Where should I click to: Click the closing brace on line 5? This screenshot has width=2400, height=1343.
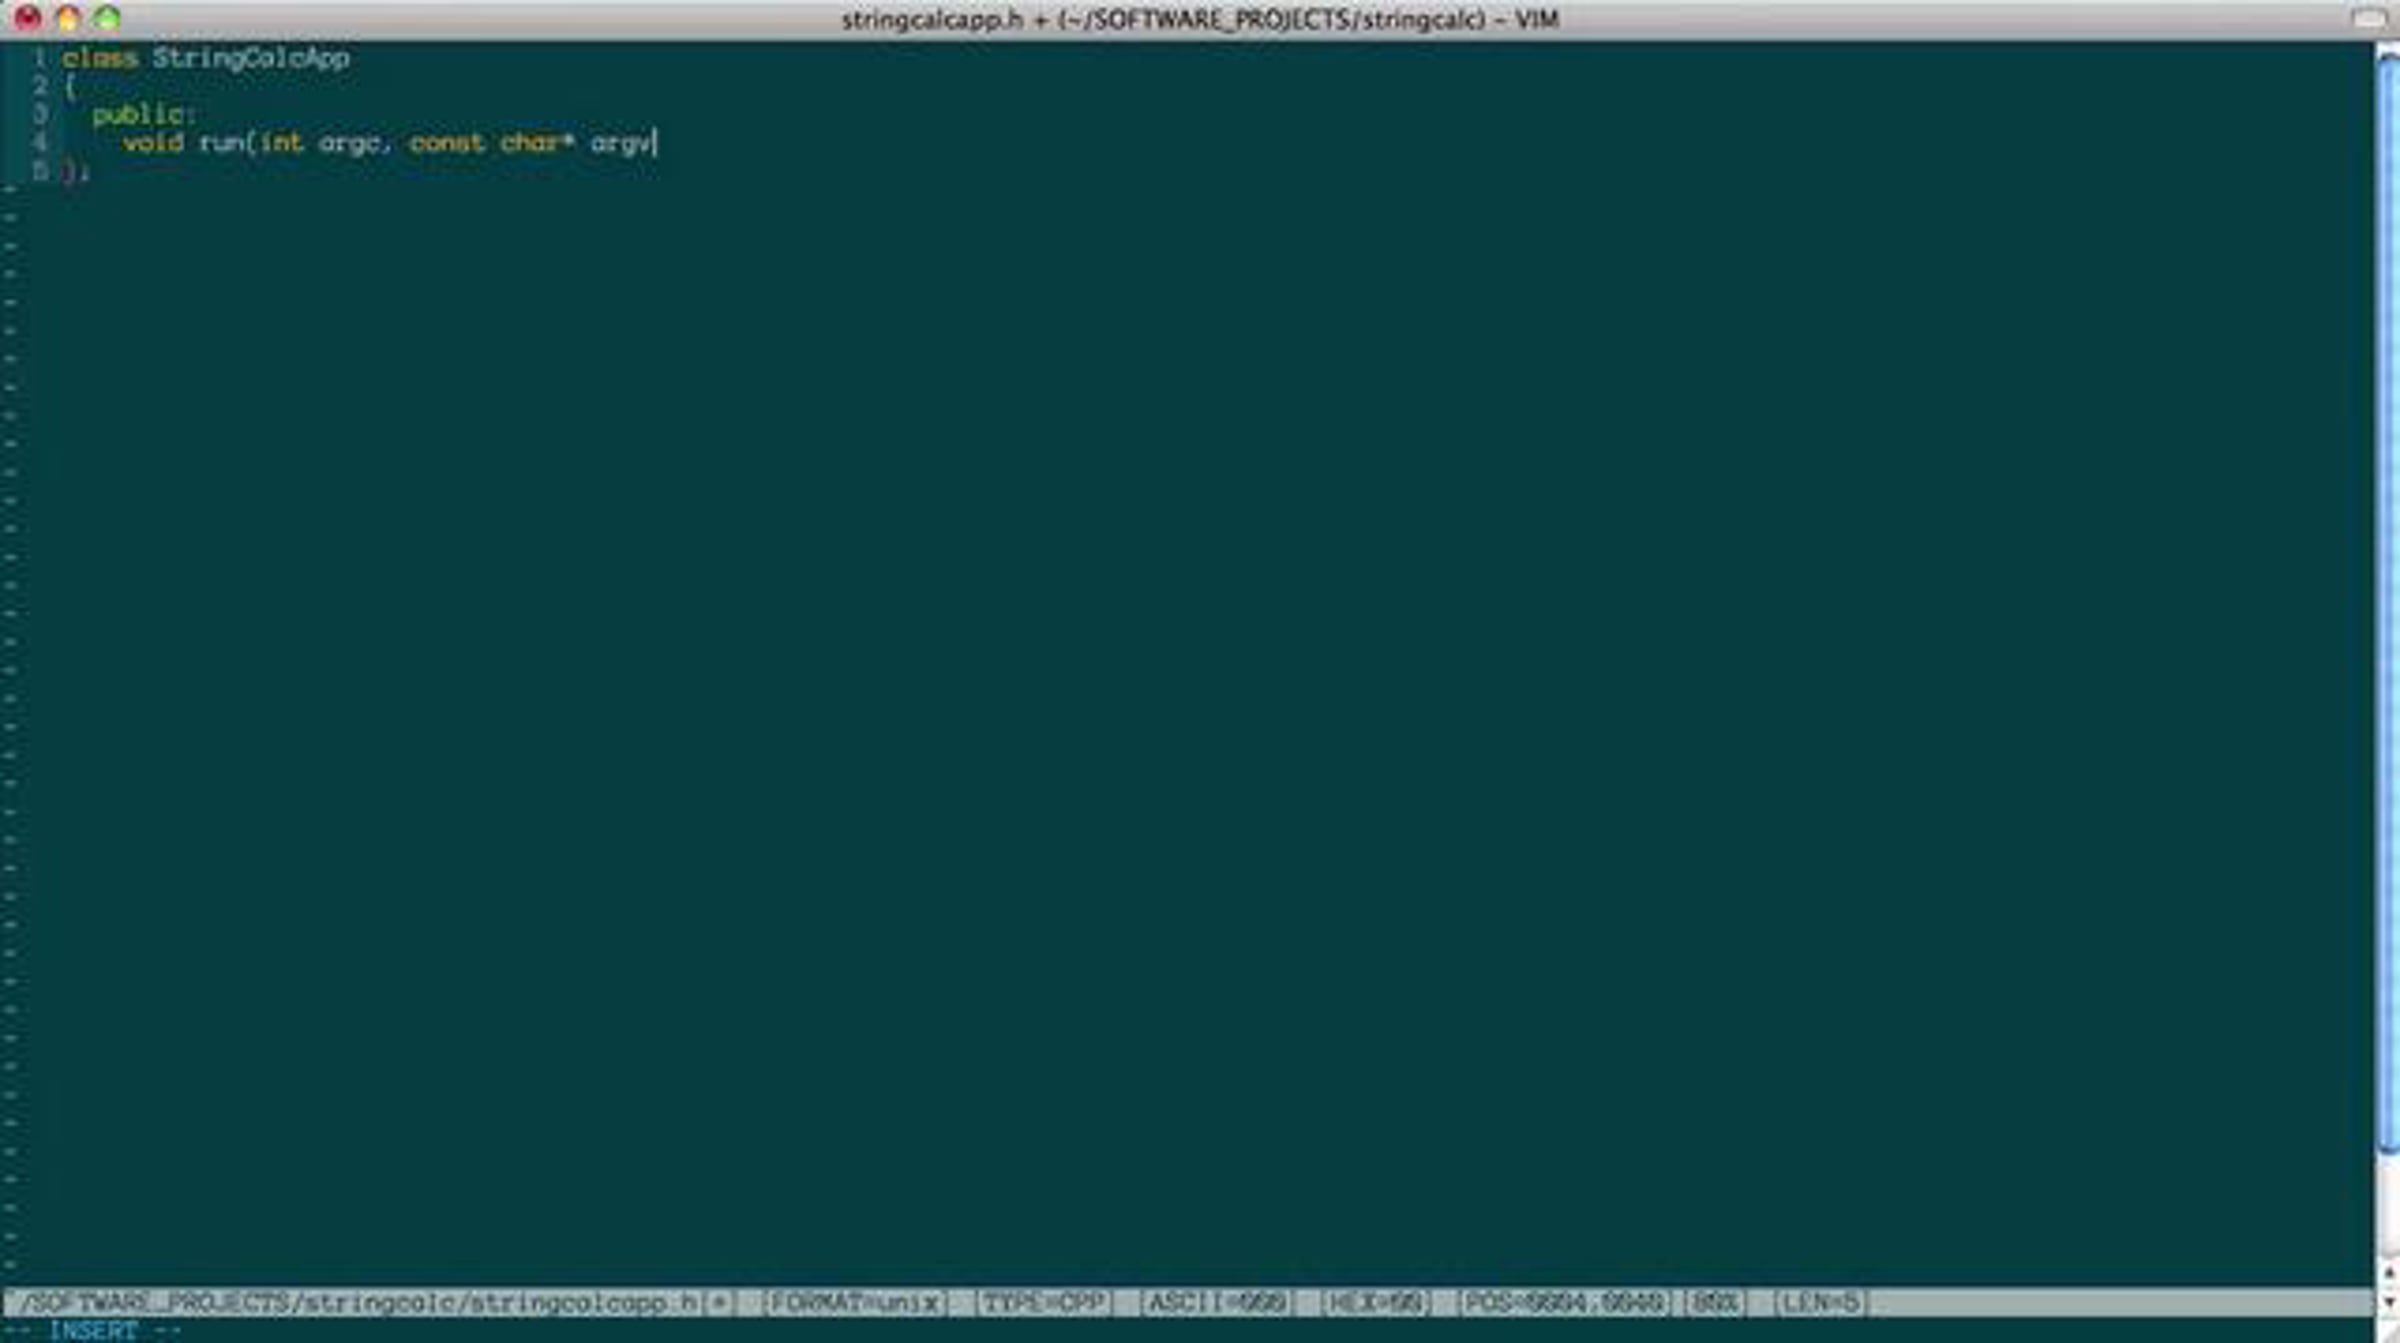click(69, 172)
